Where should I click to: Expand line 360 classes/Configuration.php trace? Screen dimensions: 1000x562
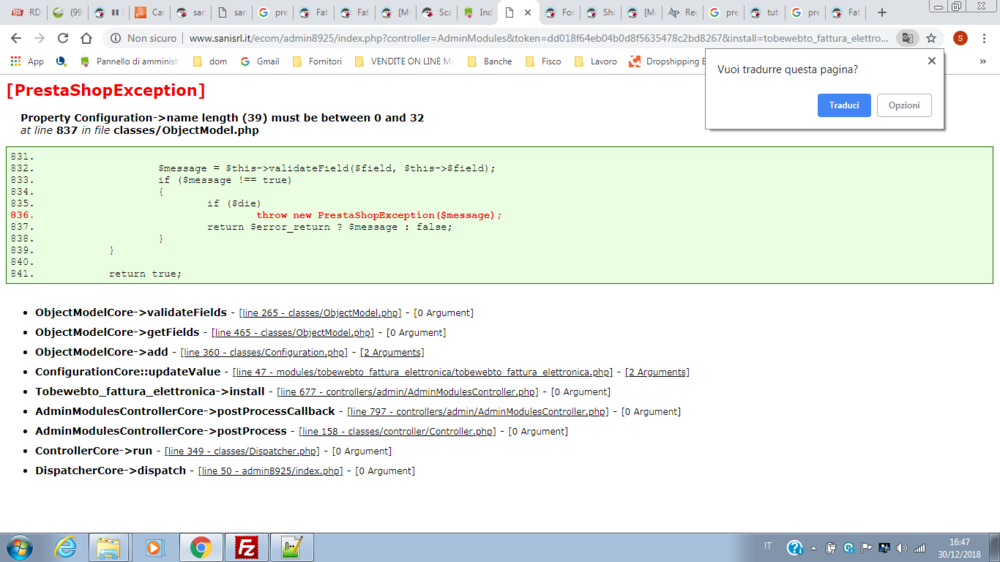tap(263, 352)
